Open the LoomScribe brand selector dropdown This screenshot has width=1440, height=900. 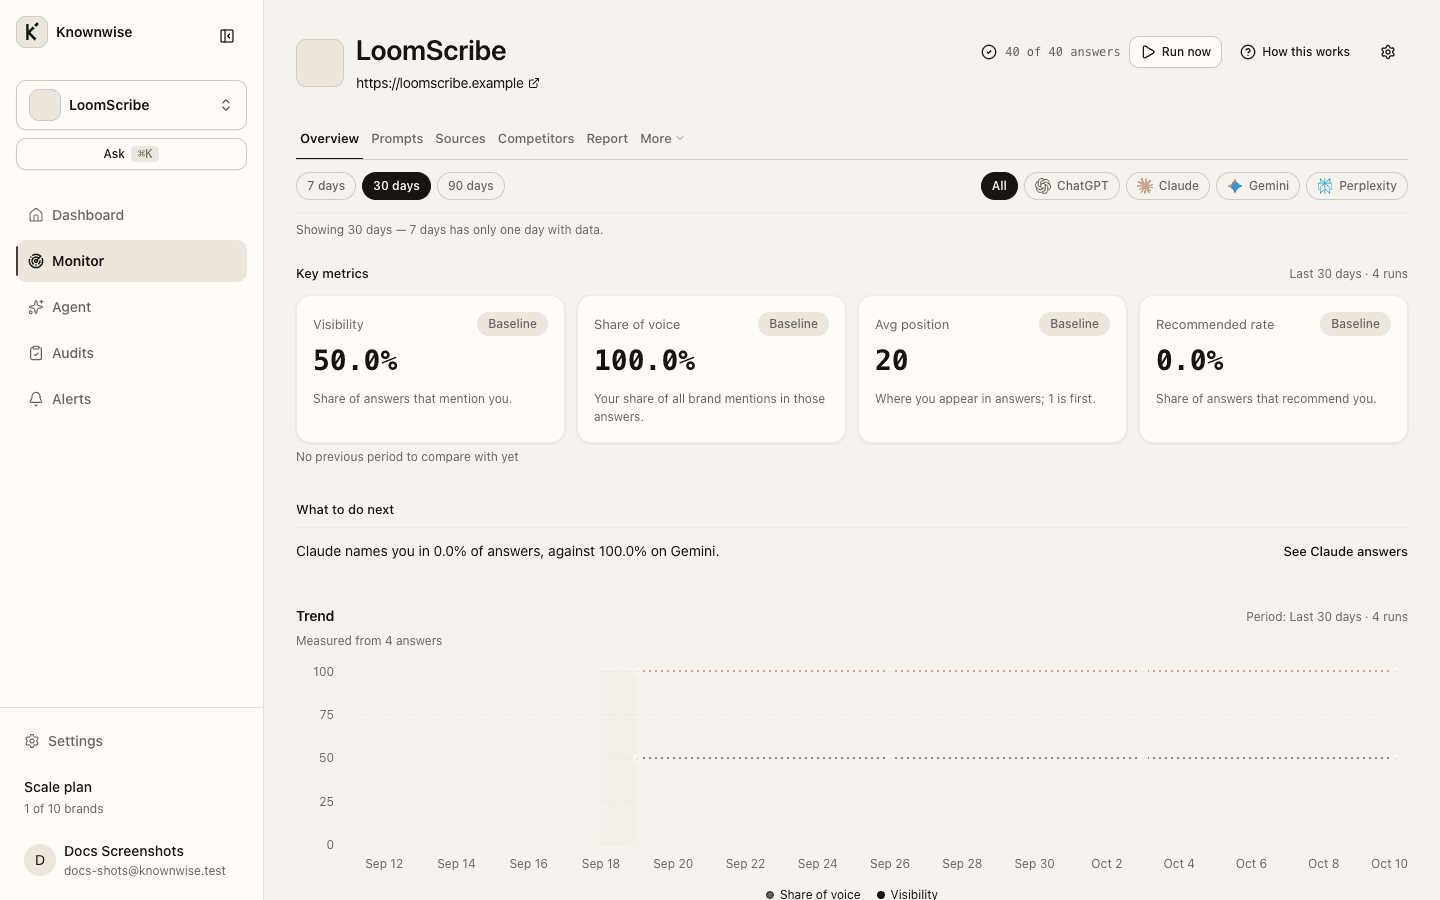(x=131, y=105)
